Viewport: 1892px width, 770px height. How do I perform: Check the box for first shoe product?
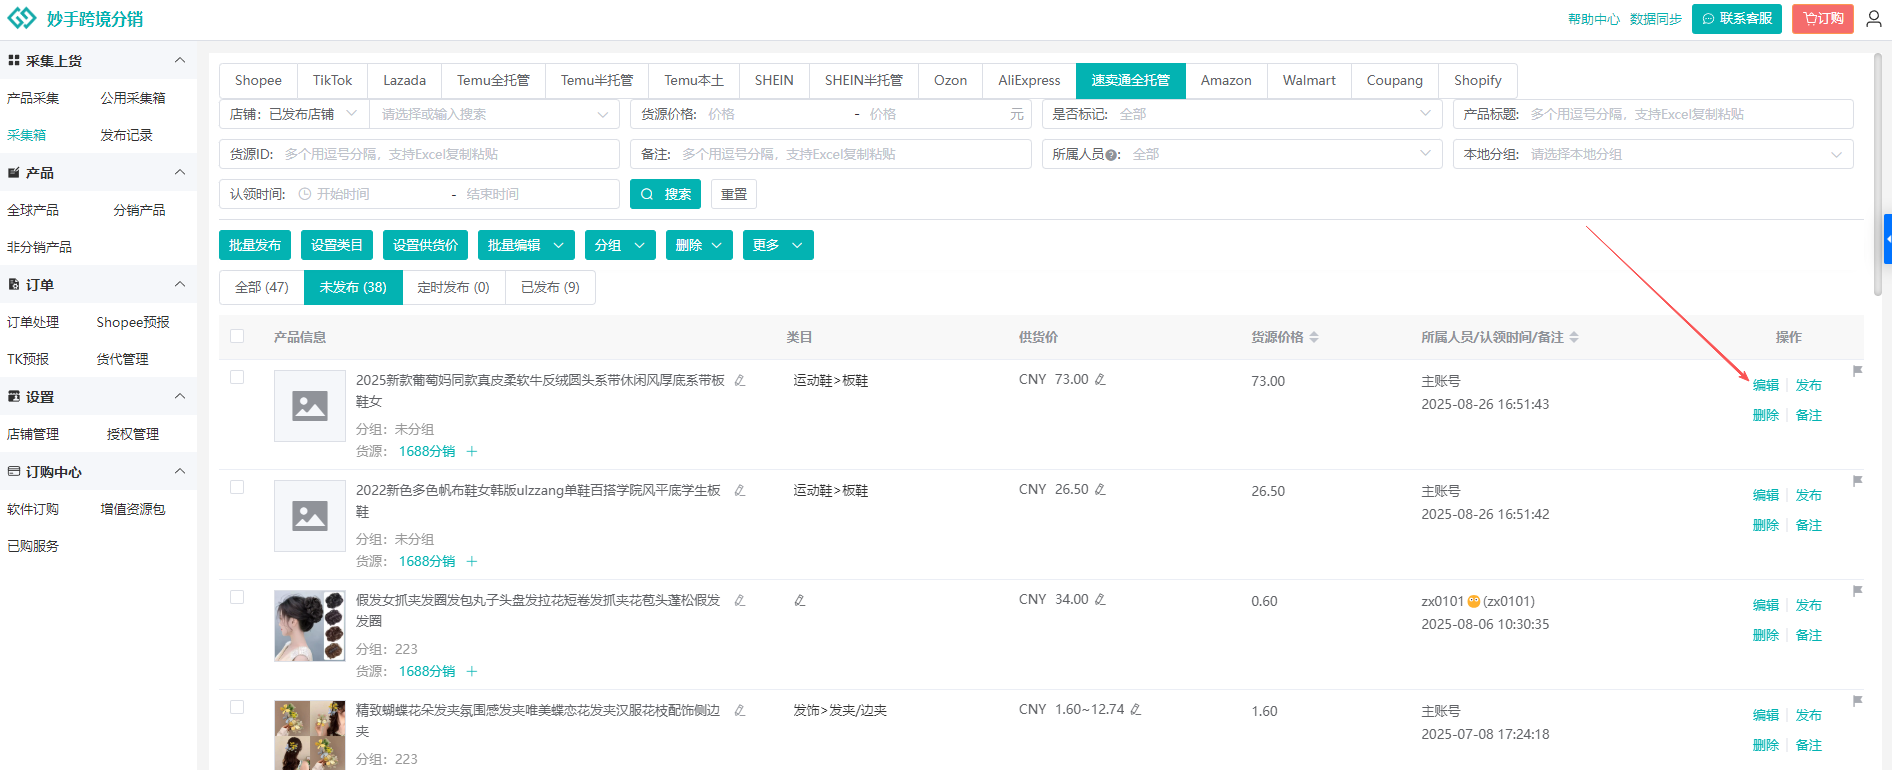pos(237,378)
